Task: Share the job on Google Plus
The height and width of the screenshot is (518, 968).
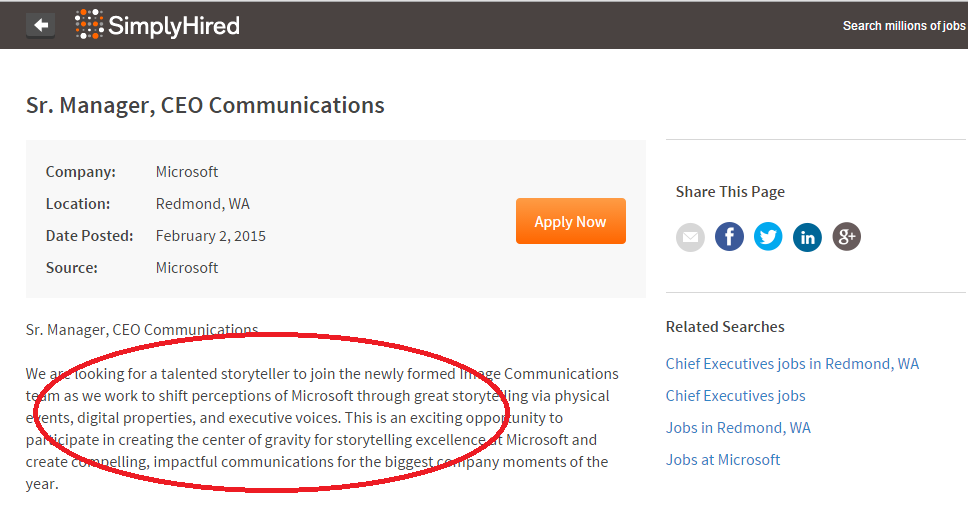Action: coord(846,237)
